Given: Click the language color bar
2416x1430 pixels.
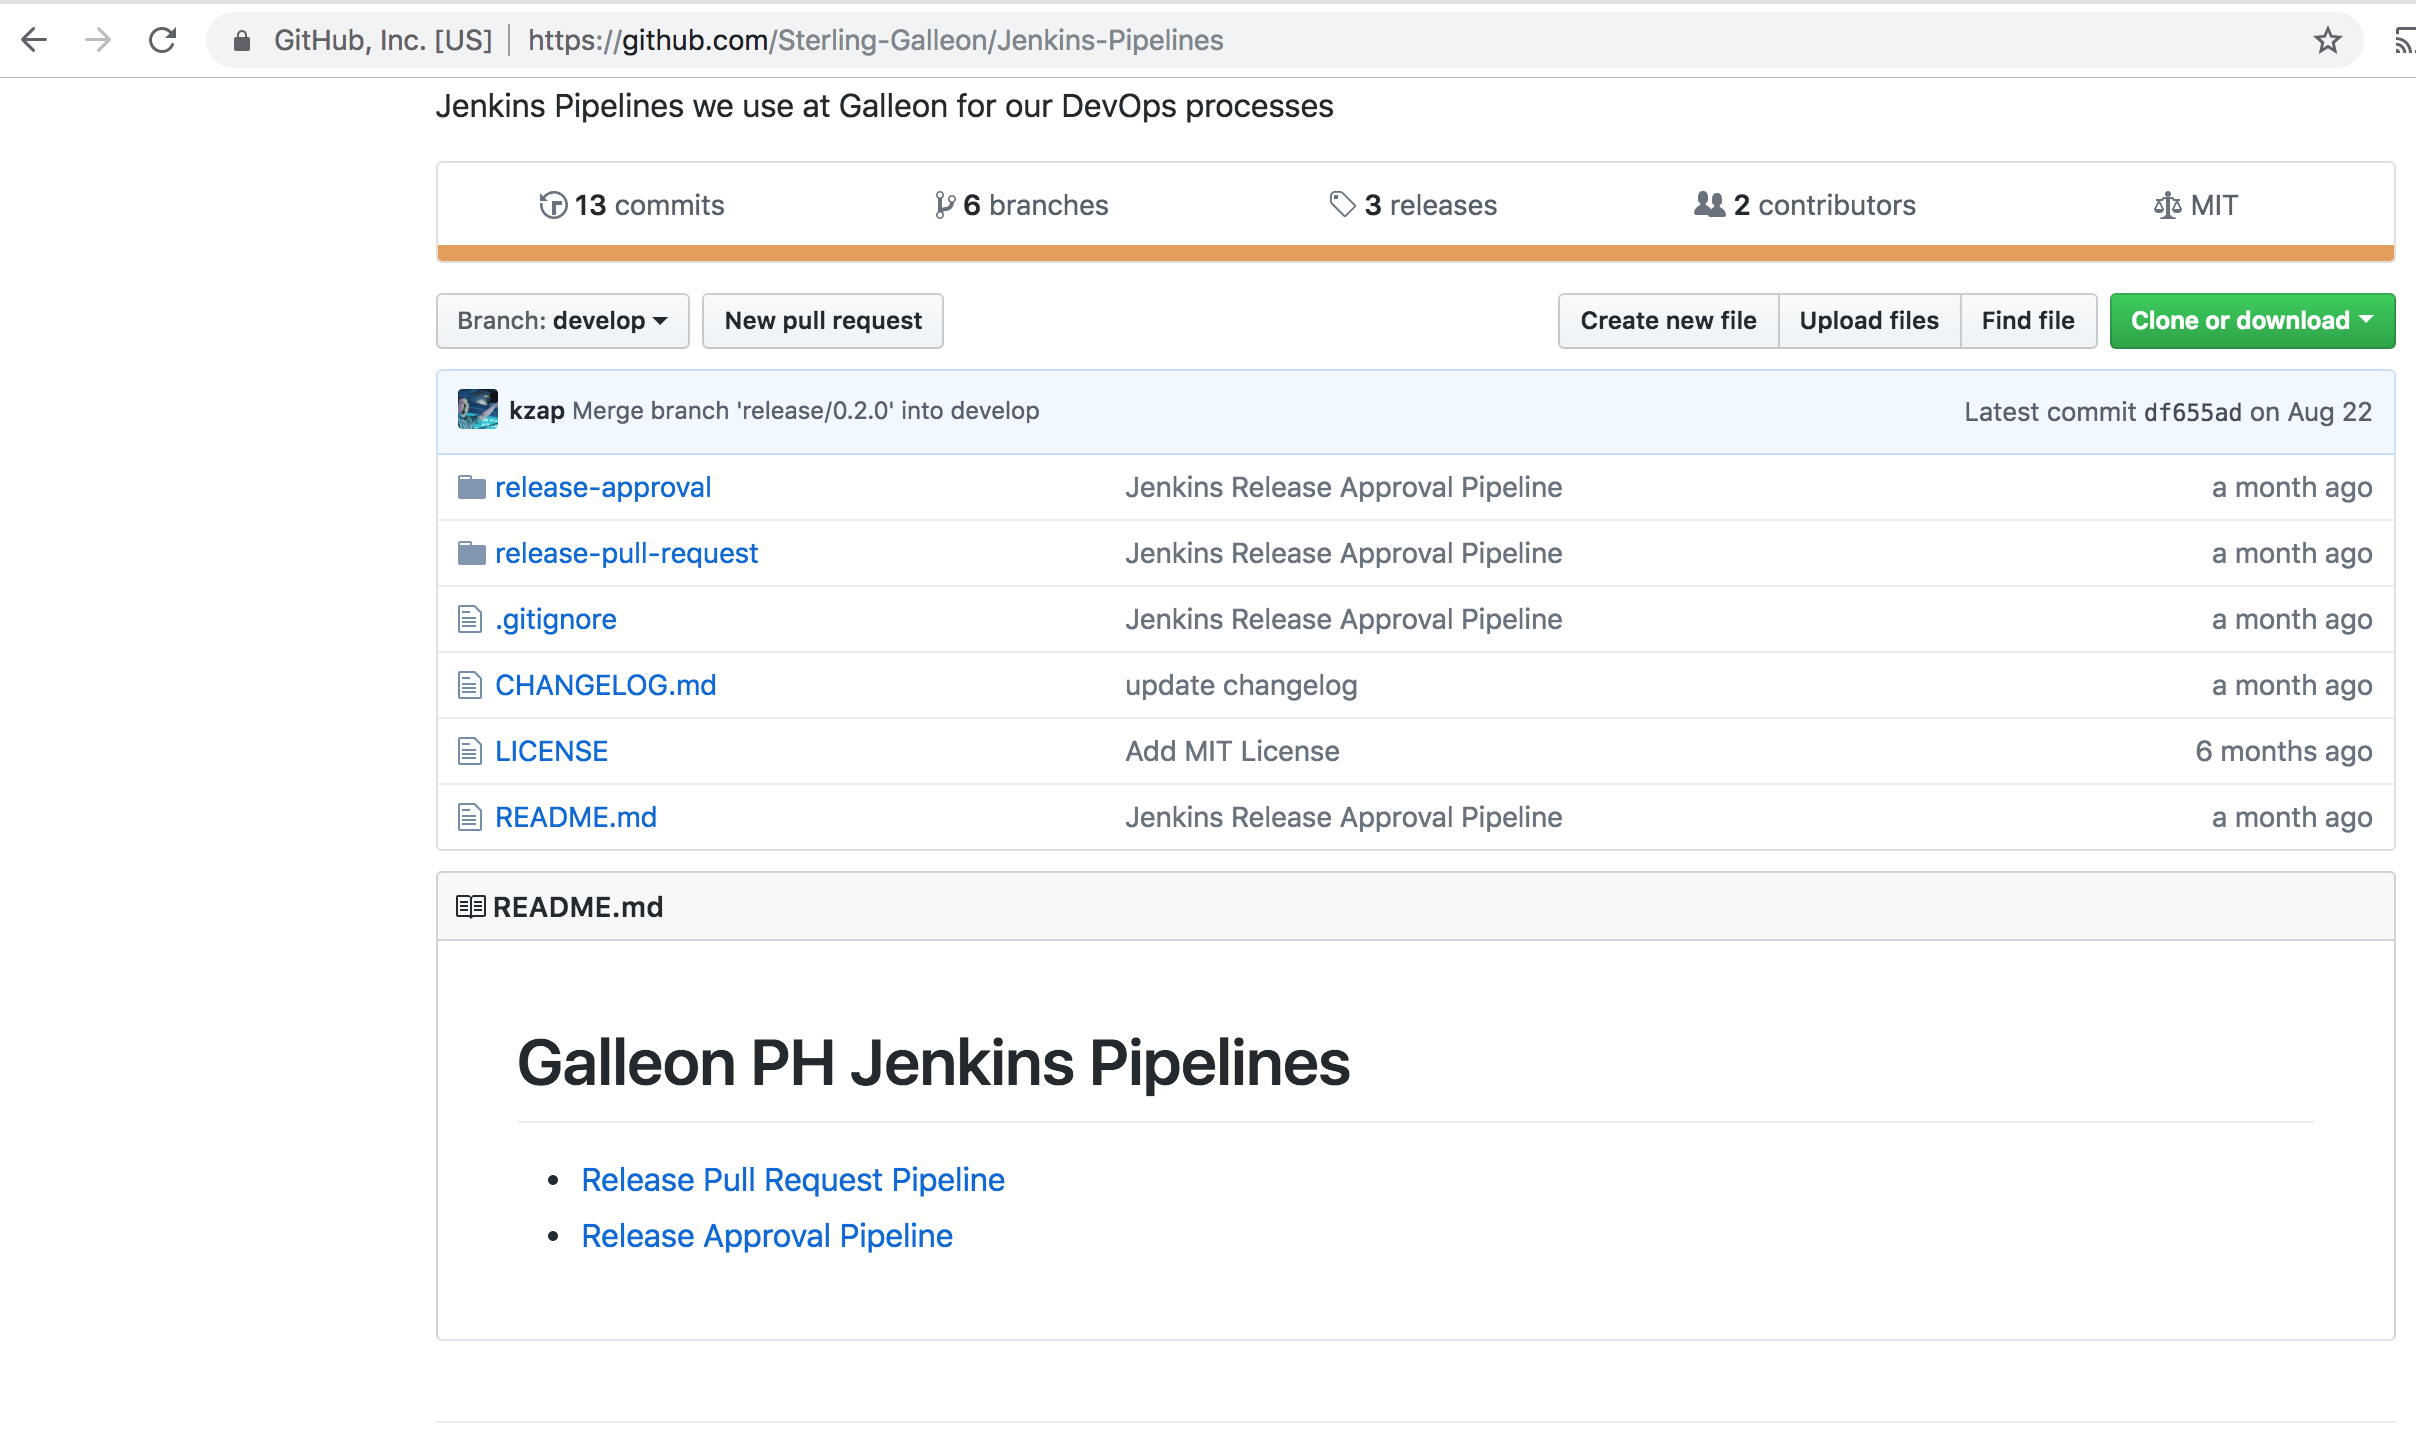Looking at the screenshot, I should click(x=1415, y=253).
